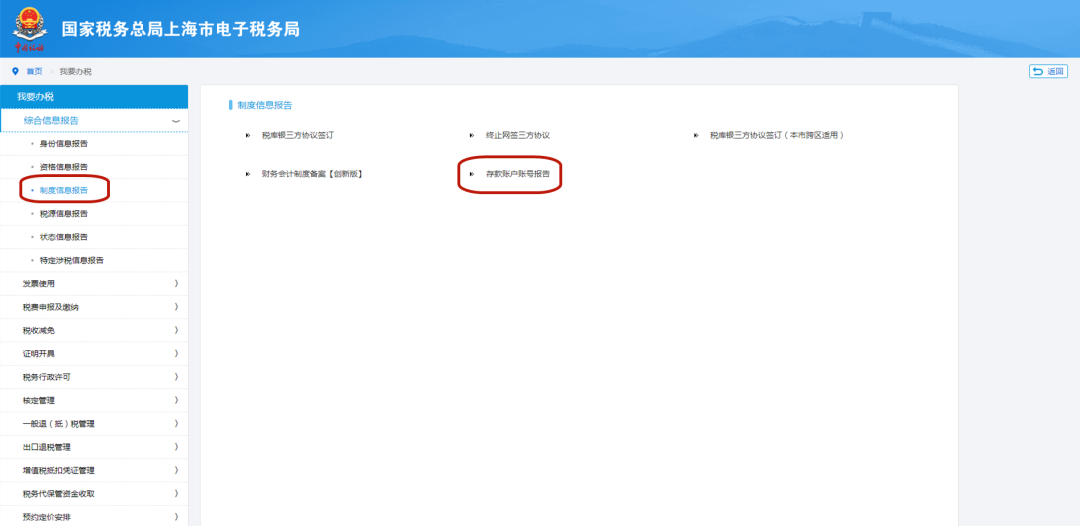Screen dimensions: 1080x526
Task: Click the arrow bullet beside 税库银三方协议签订
Action: [248, 136]
